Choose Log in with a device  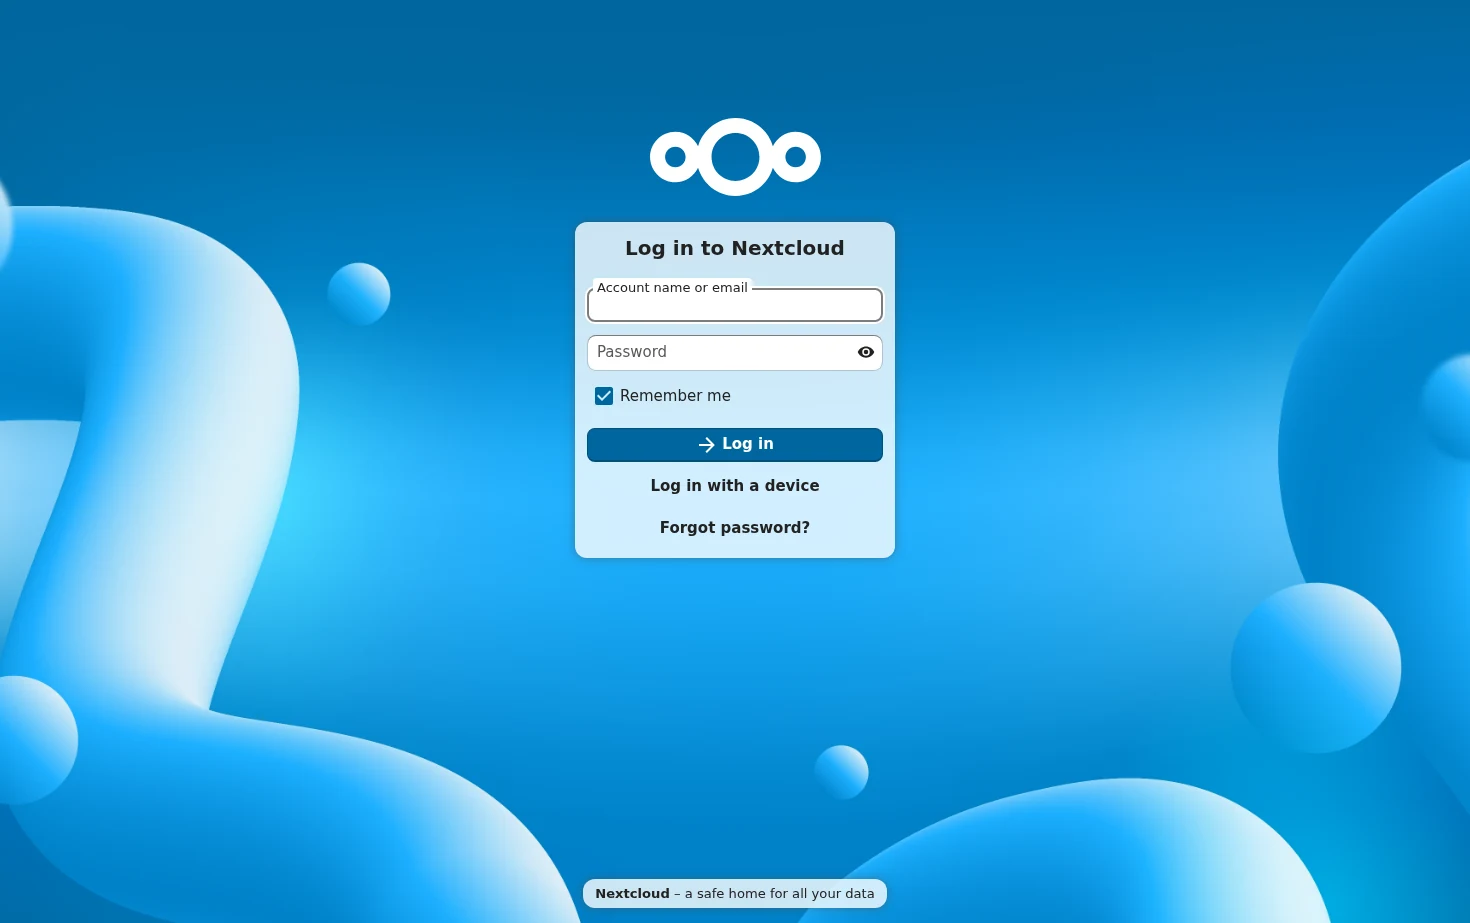(735, 486)
